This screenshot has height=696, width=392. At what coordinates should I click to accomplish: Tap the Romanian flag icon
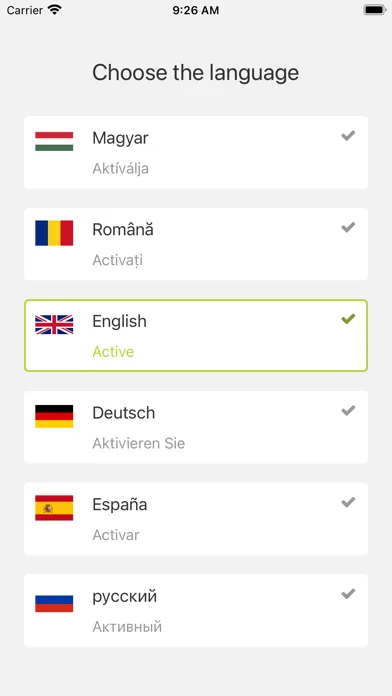point(54,233)
